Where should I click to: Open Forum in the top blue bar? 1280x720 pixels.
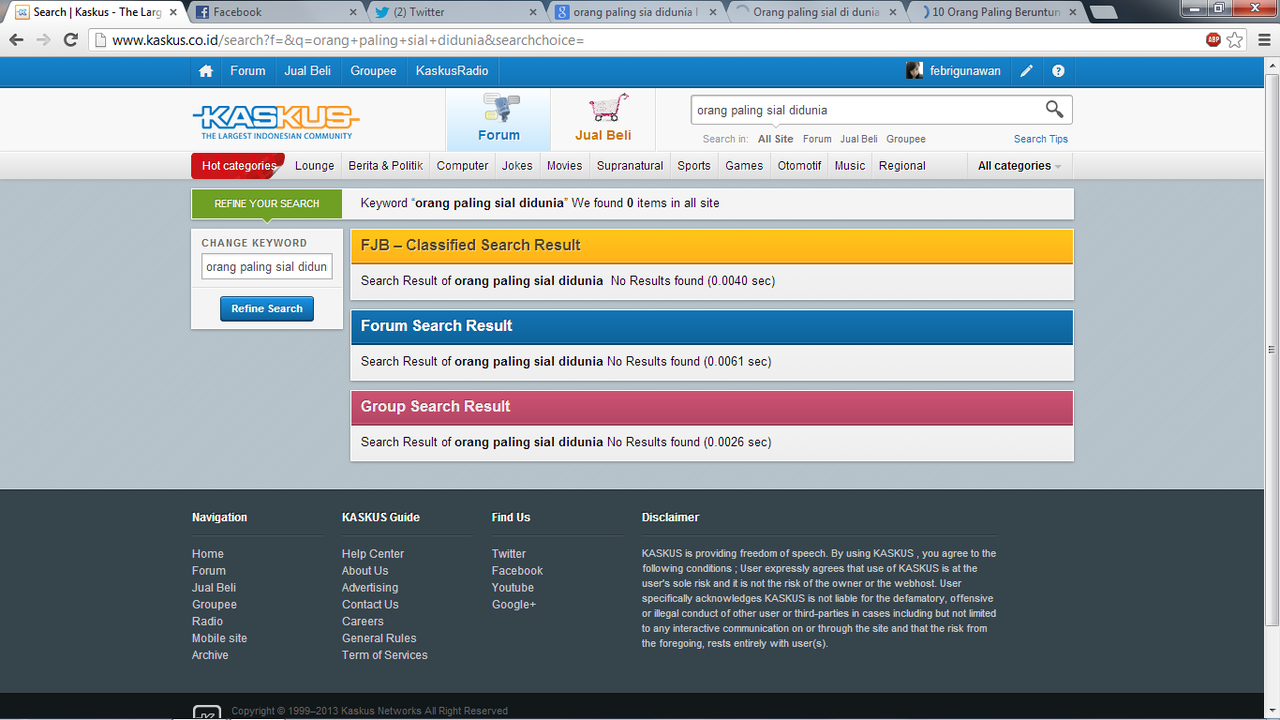[248, 71]
